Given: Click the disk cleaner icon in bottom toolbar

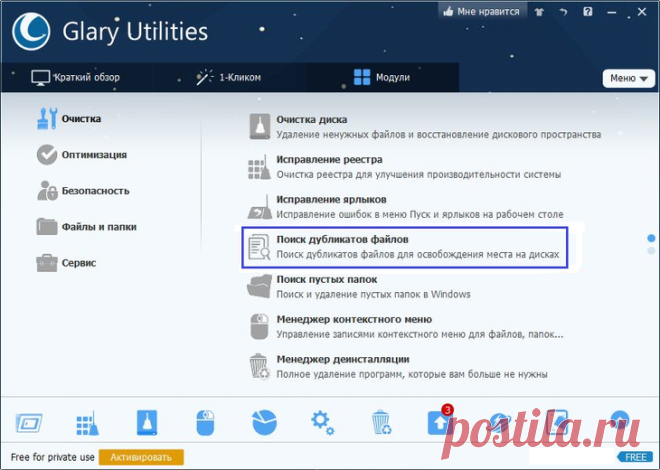Looking at the screenshot, I should (x=147, y=422).
